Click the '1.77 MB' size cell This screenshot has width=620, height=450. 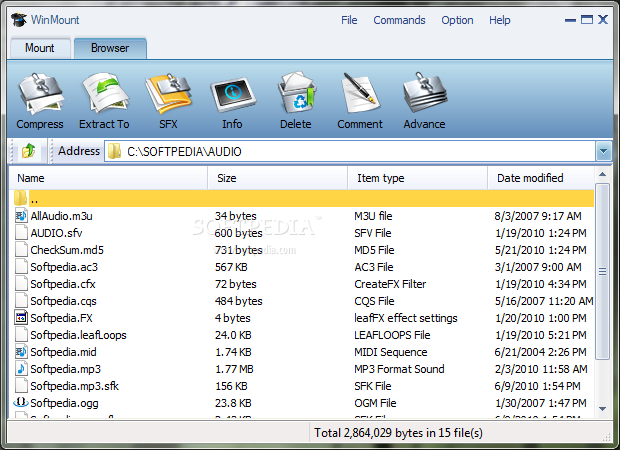pos(234,369)
